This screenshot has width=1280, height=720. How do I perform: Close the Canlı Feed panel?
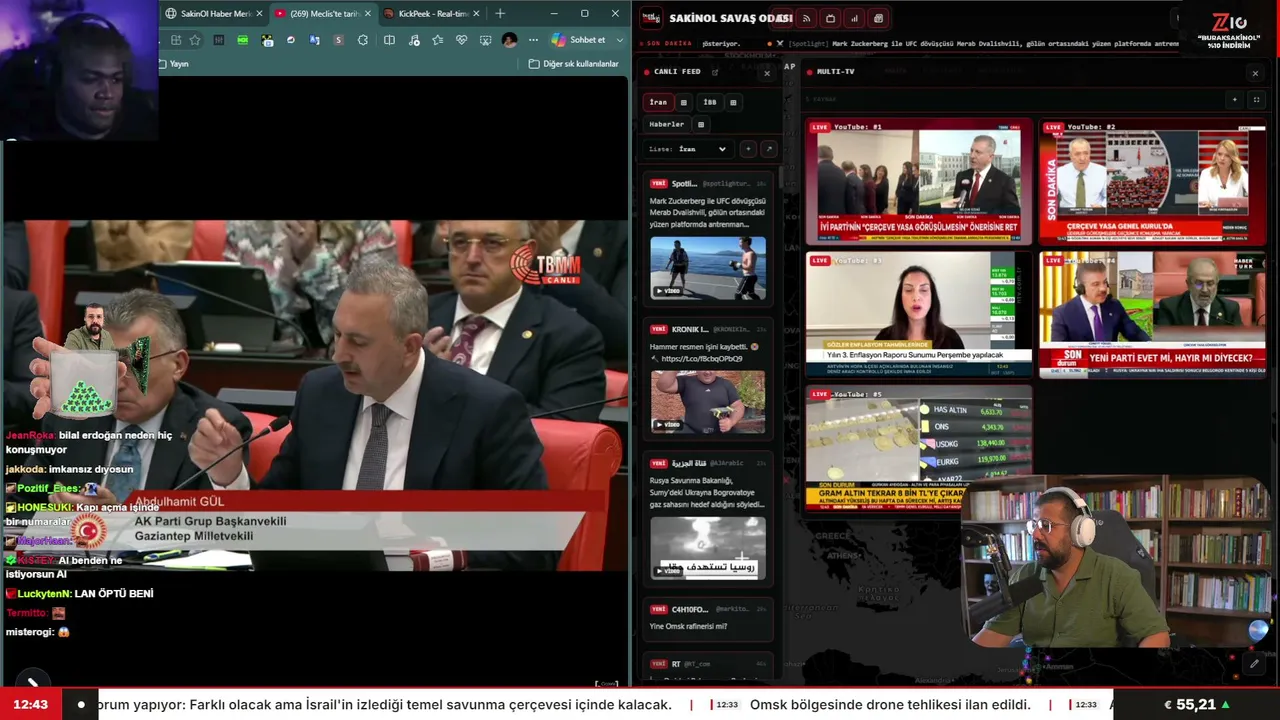[x=767, y=73]
